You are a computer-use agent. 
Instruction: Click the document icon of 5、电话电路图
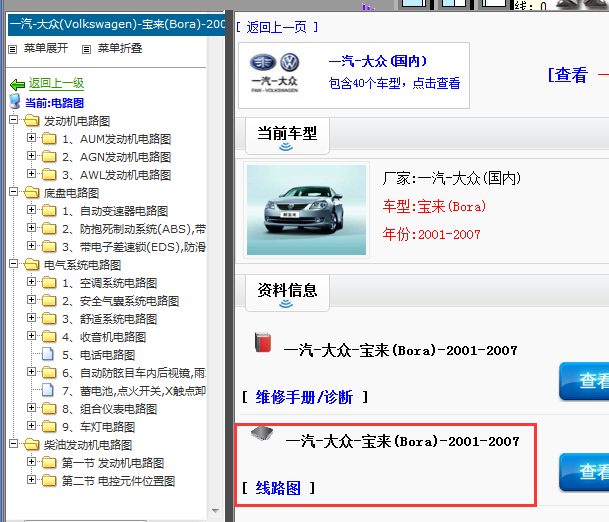(48, 354)
